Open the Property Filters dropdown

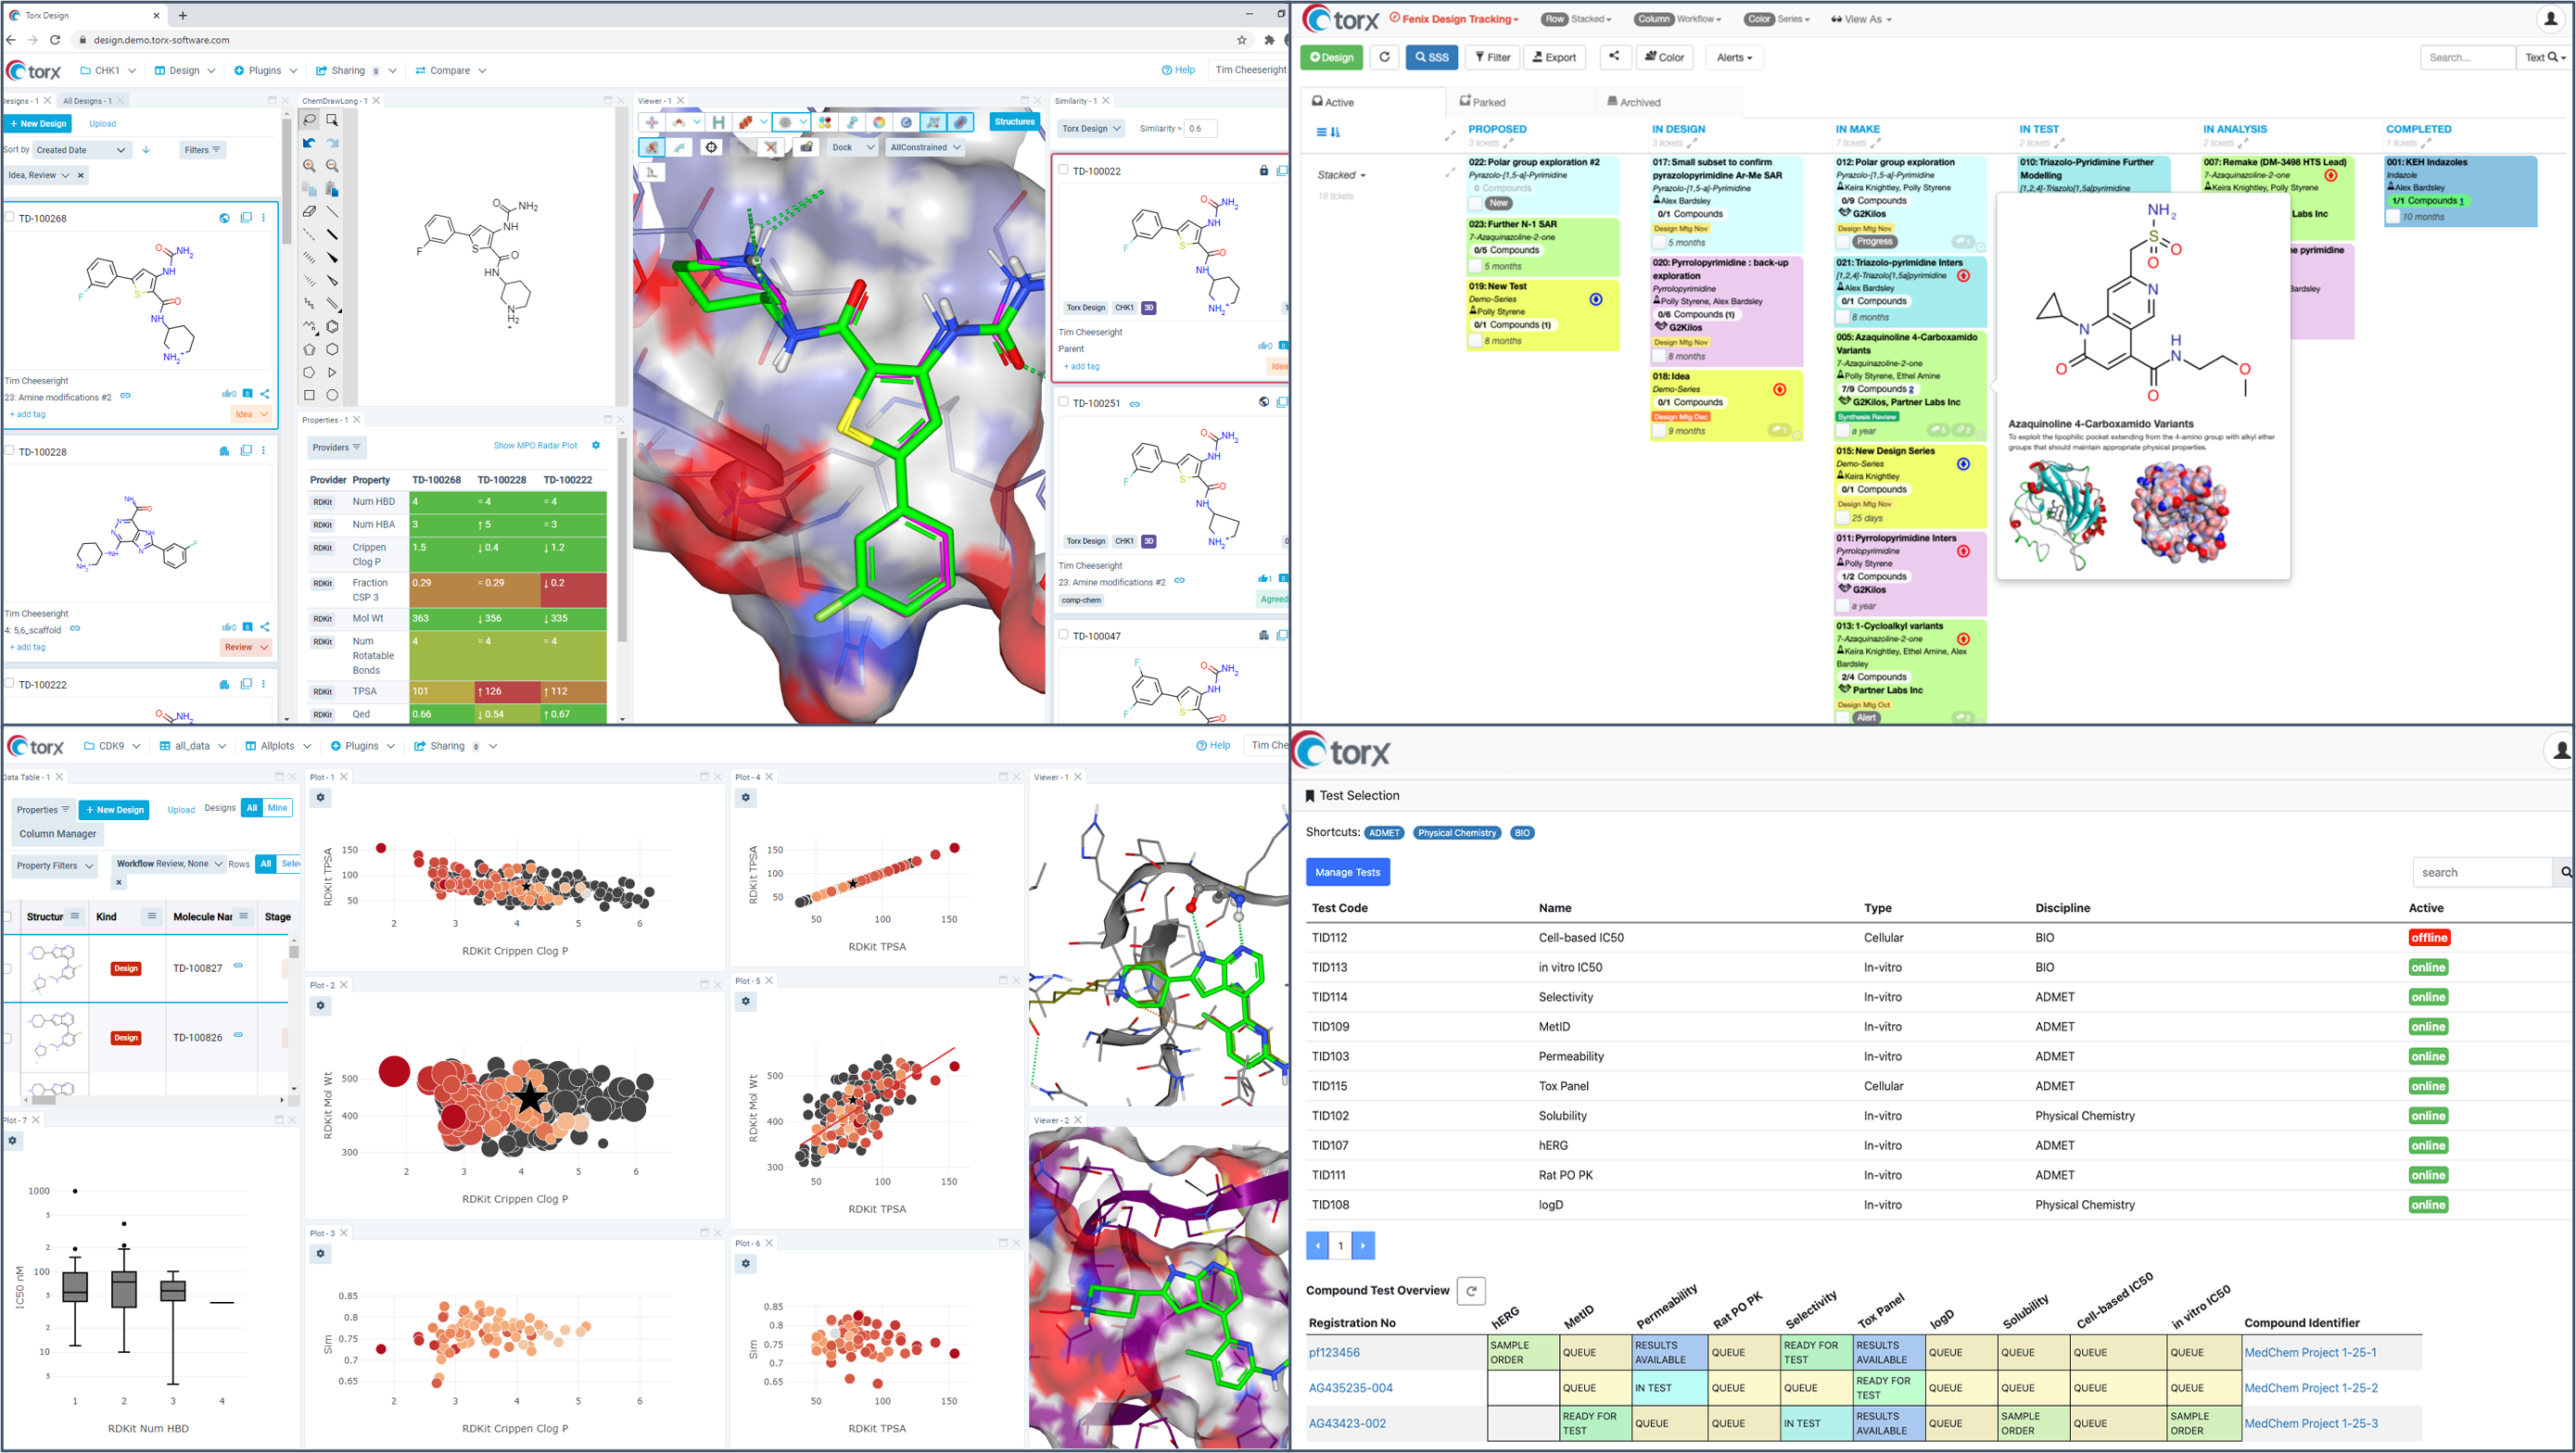click(54, 866)
